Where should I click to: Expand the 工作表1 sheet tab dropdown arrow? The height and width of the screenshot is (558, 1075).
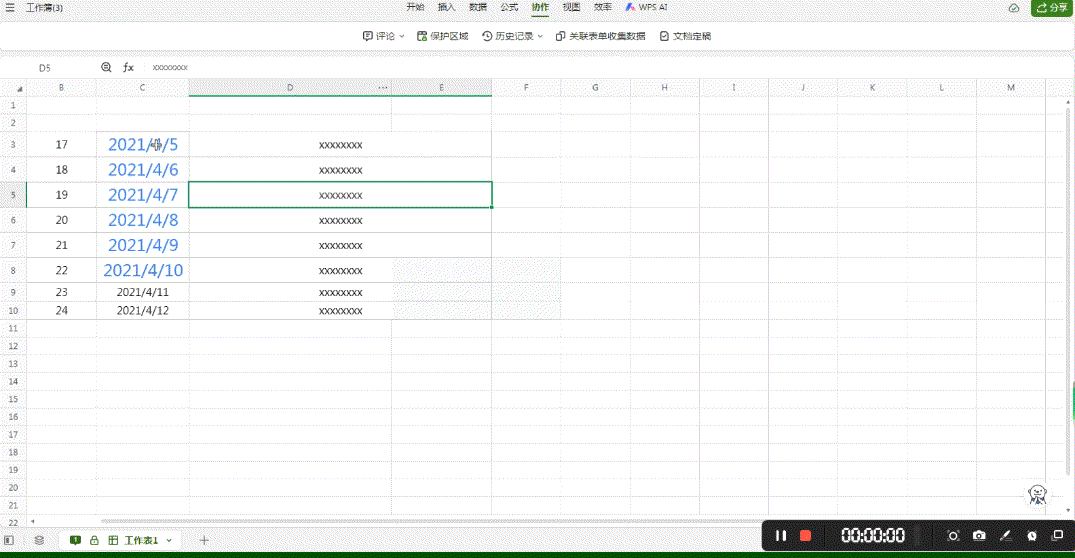tap(169, 540)
